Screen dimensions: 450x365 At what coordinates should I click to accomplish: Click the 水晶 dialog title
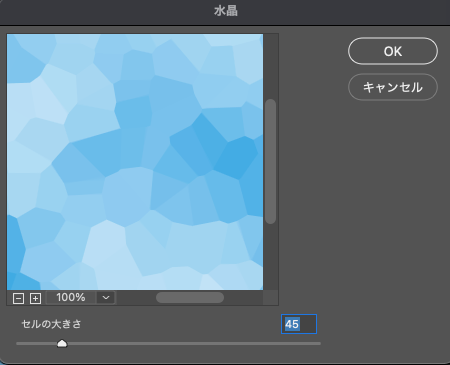point(226,11)
